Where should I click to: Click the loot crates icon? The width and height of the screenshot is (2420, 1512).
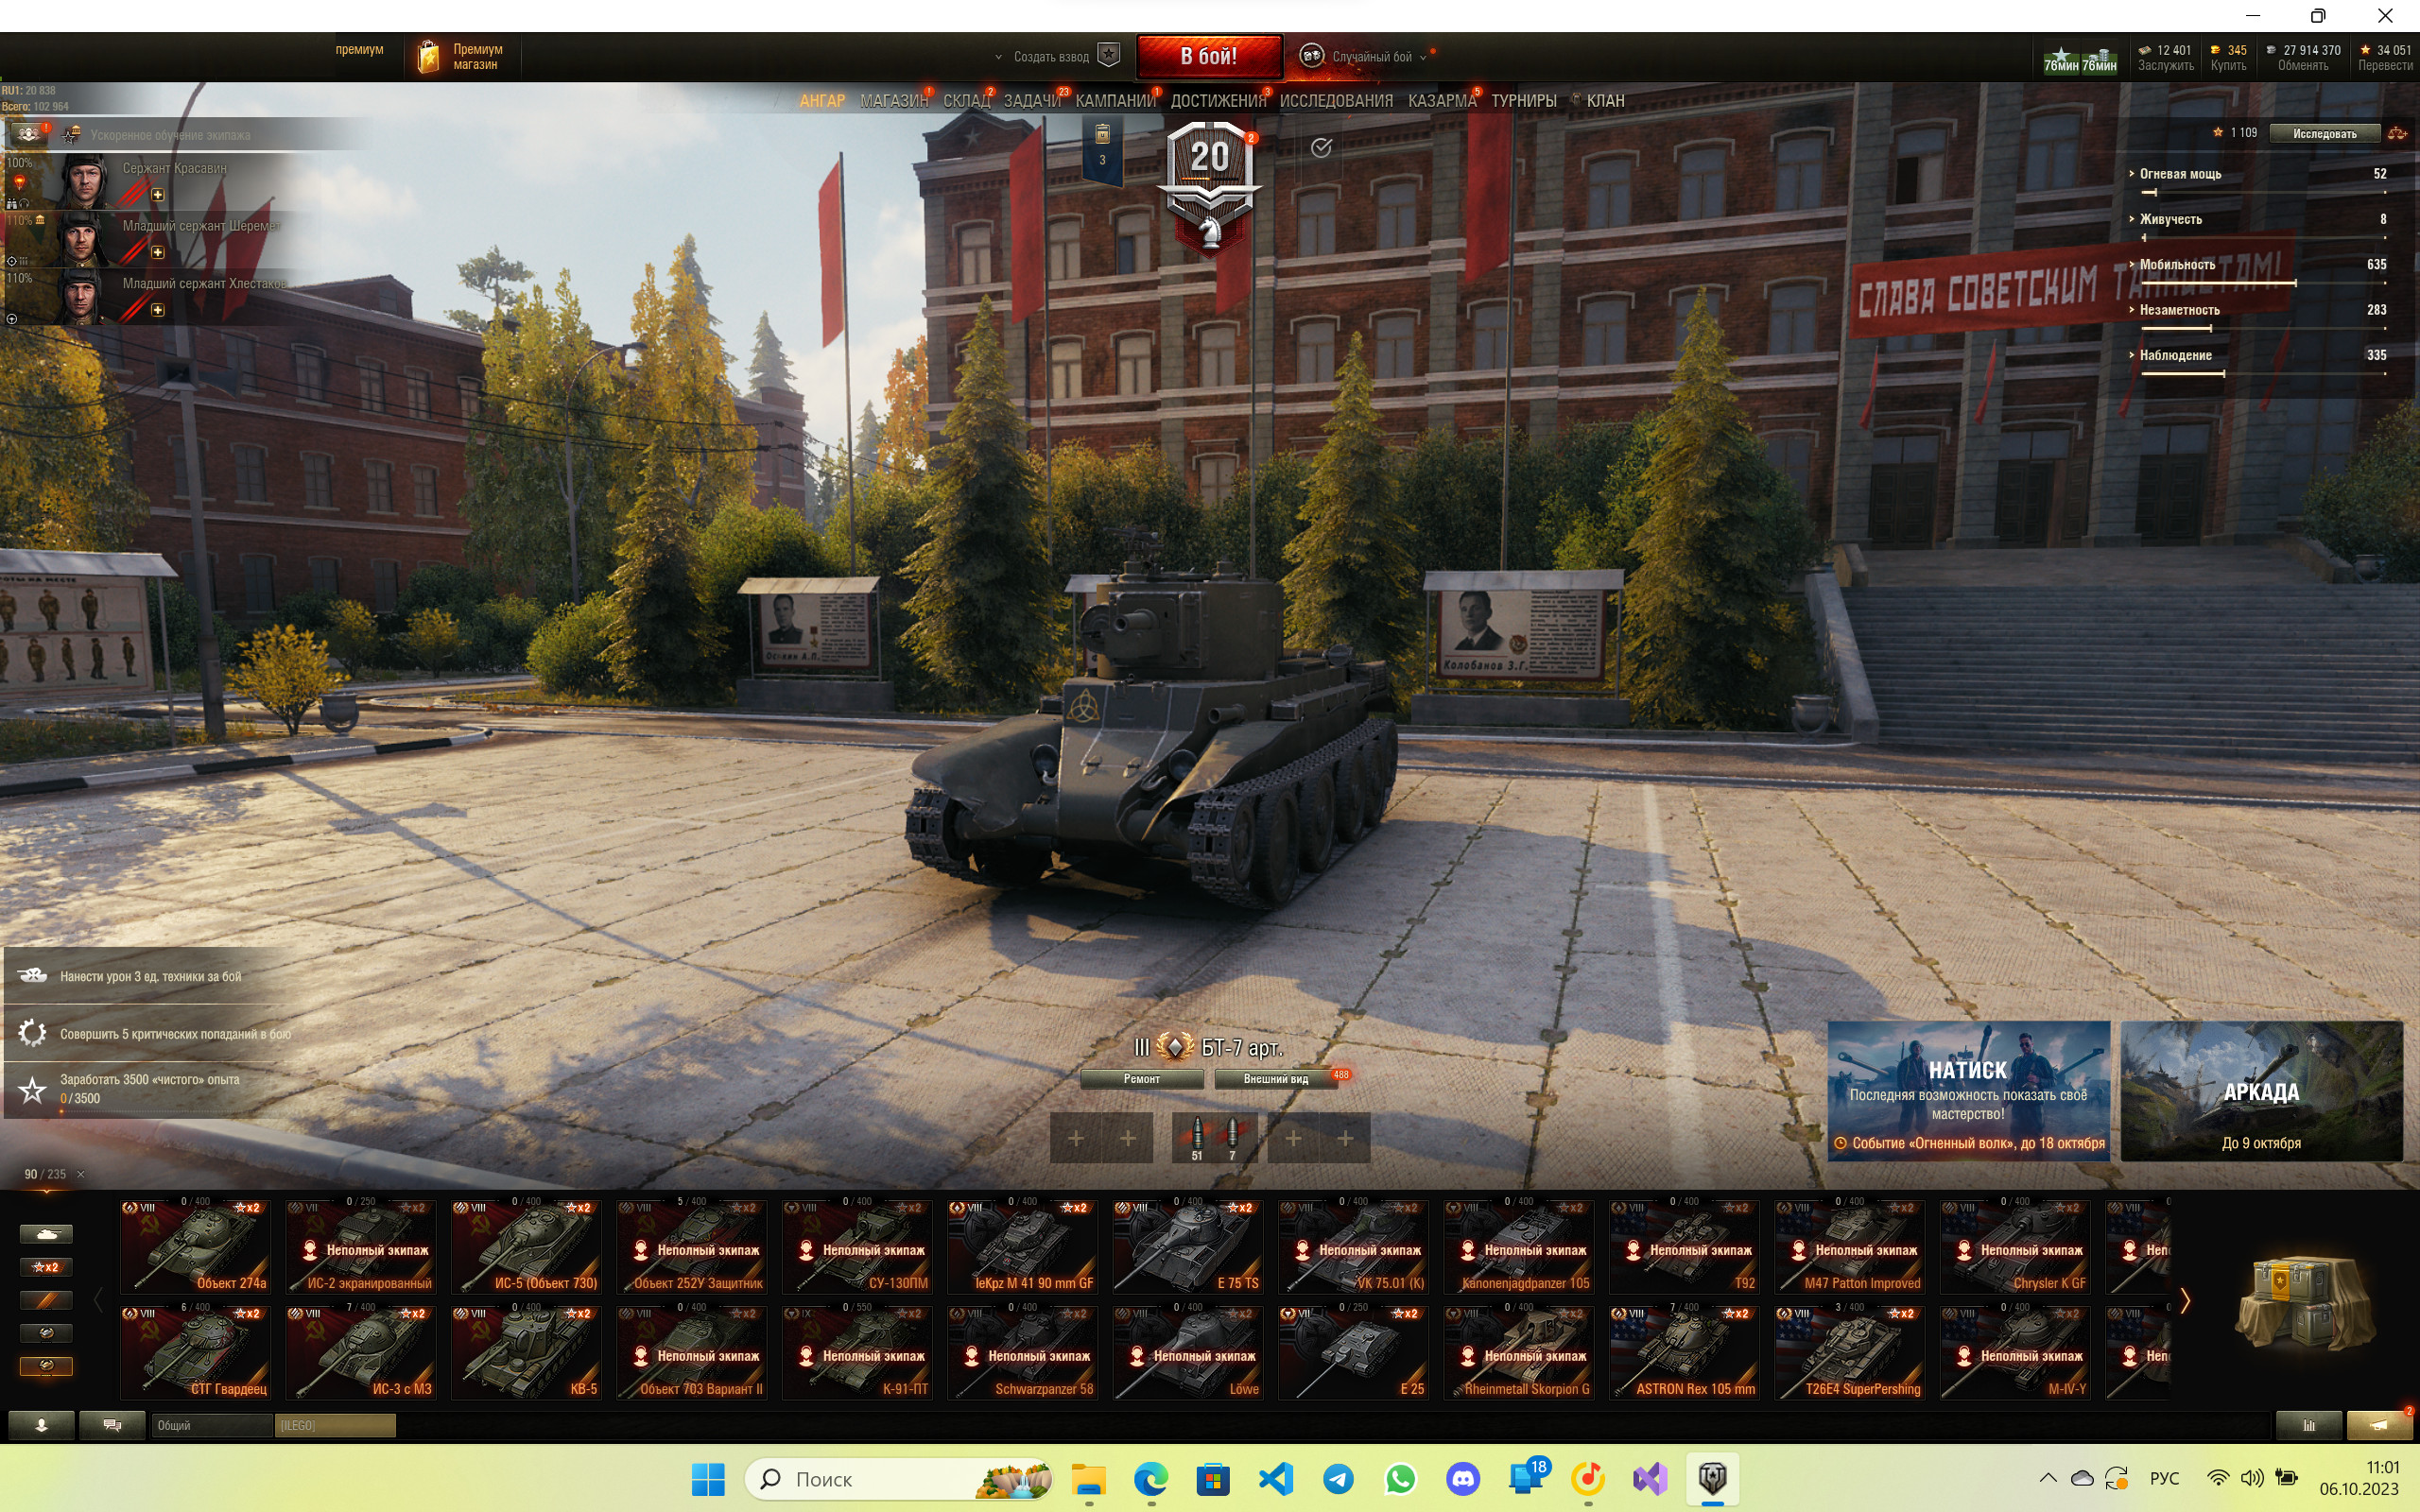click(x=2305, y=1301)
